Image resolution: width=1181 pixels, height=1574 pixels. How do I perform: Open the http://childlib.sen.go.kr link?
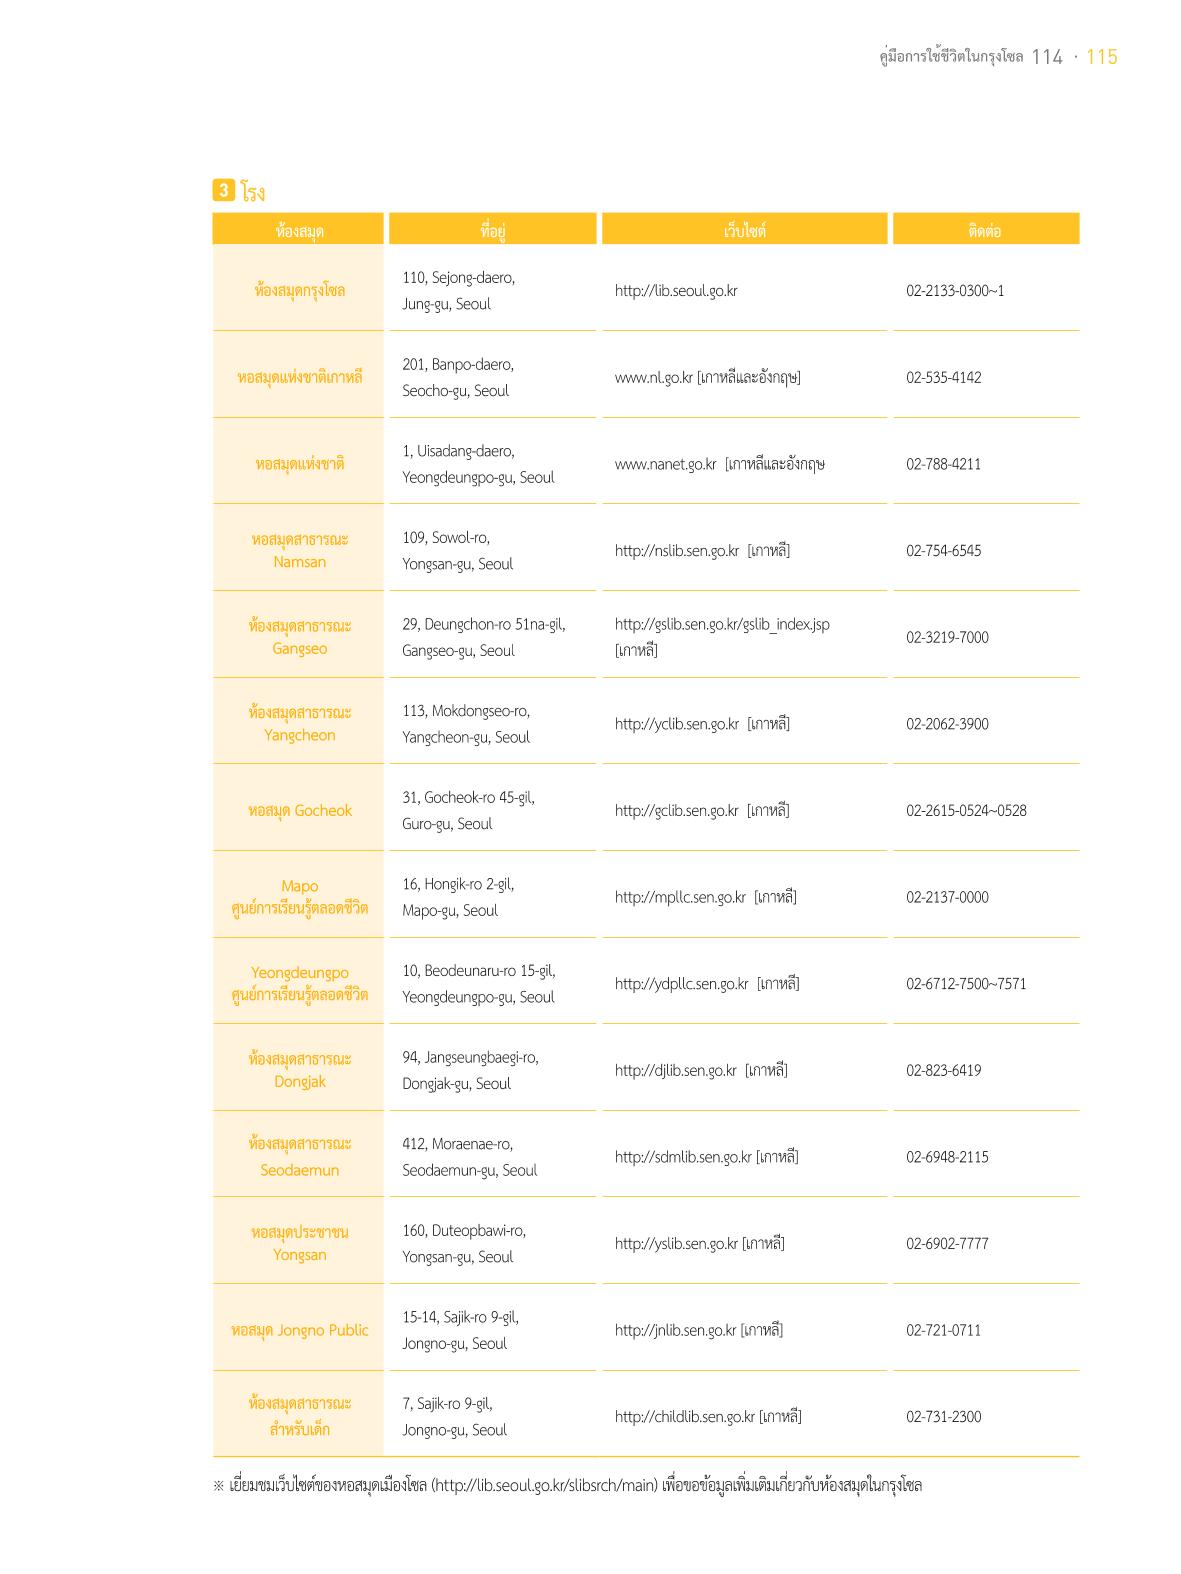point(685,1417)
